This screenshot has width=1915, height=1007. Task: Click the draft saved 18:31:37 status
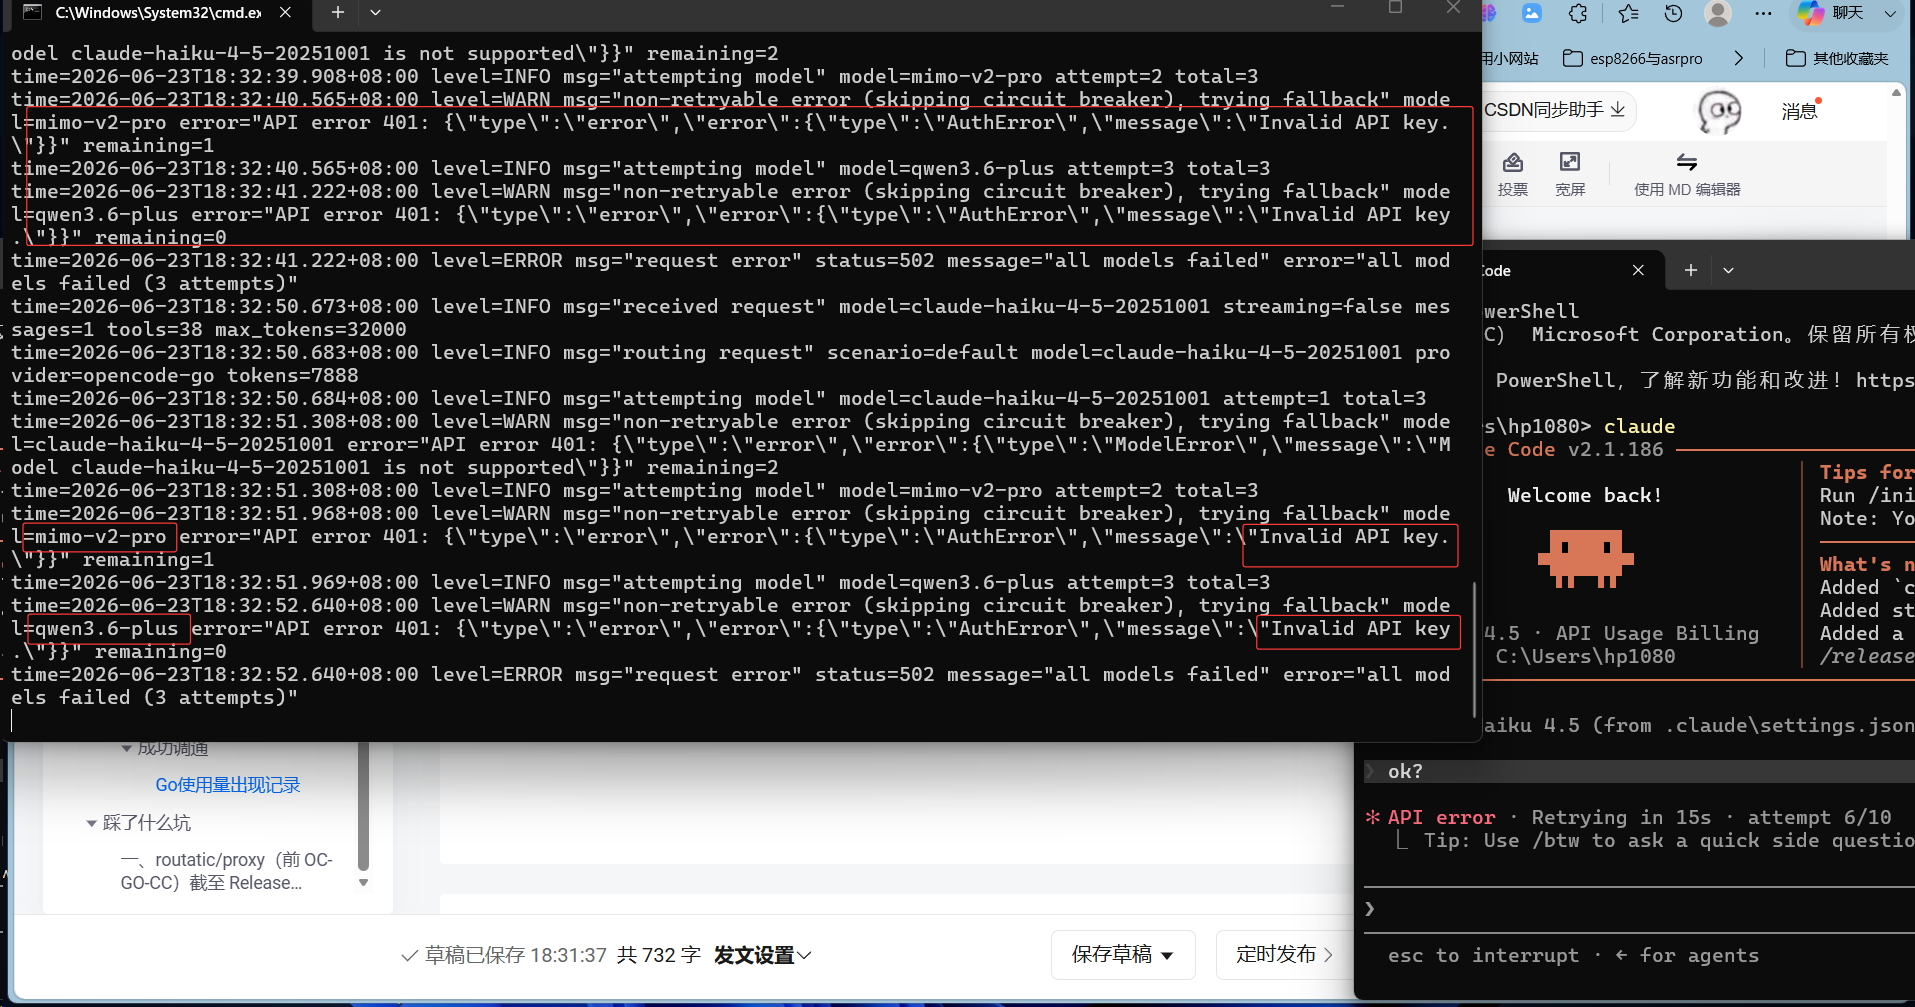(x=504, y=955)
